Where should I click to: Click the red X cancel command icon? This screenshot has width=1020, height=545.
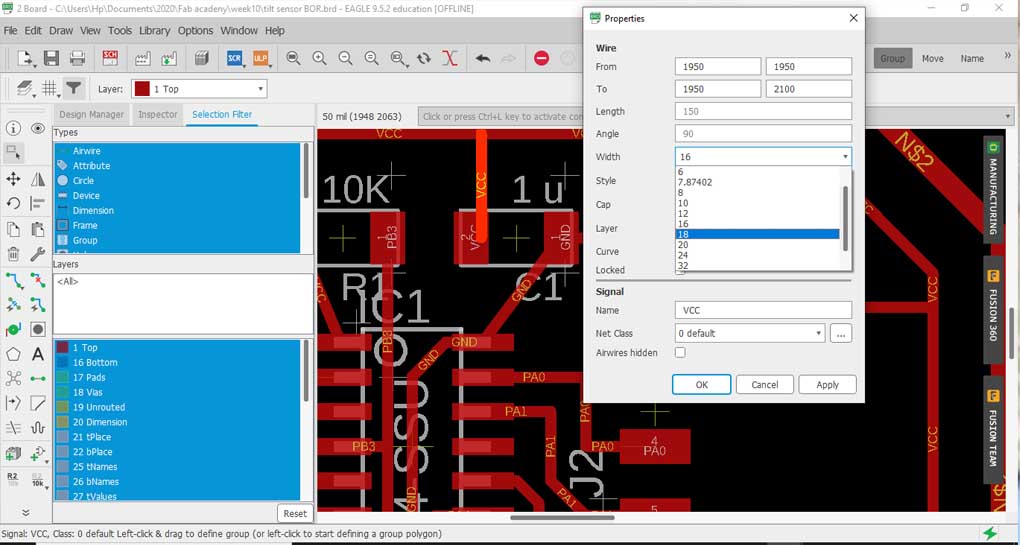coord(450,58)
